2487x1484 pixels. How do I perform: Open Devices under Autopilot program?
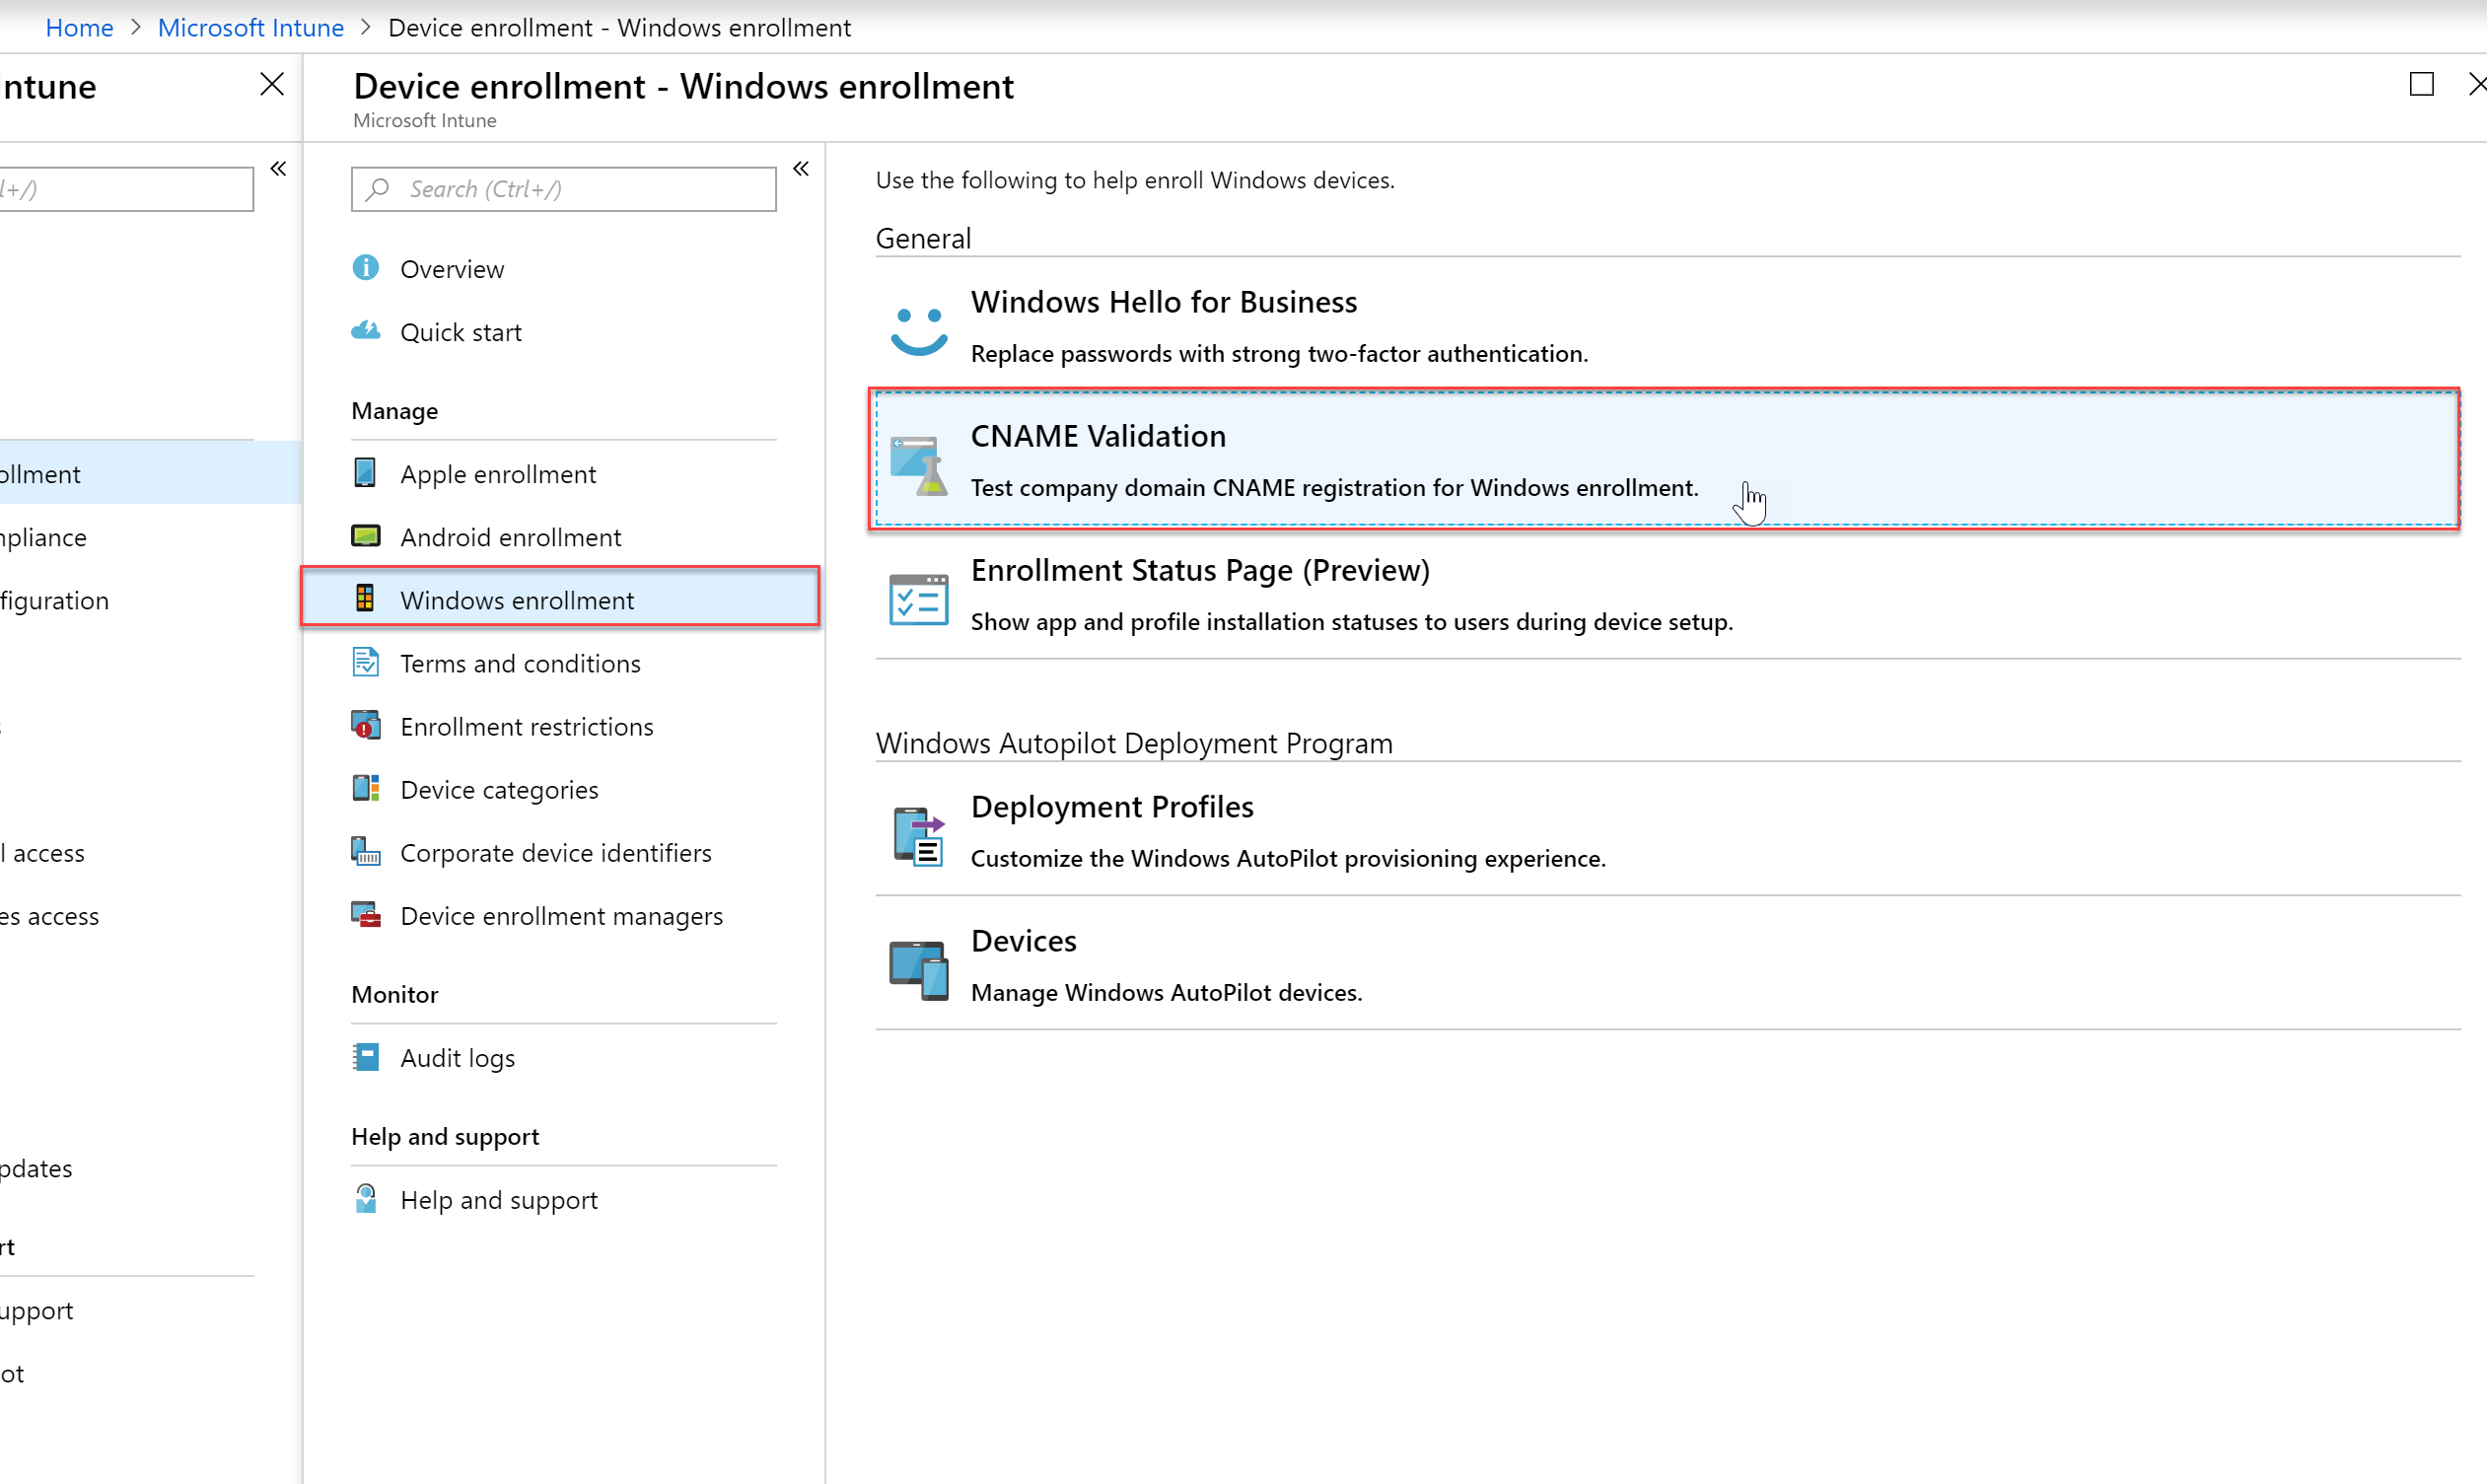point(1667,965)
